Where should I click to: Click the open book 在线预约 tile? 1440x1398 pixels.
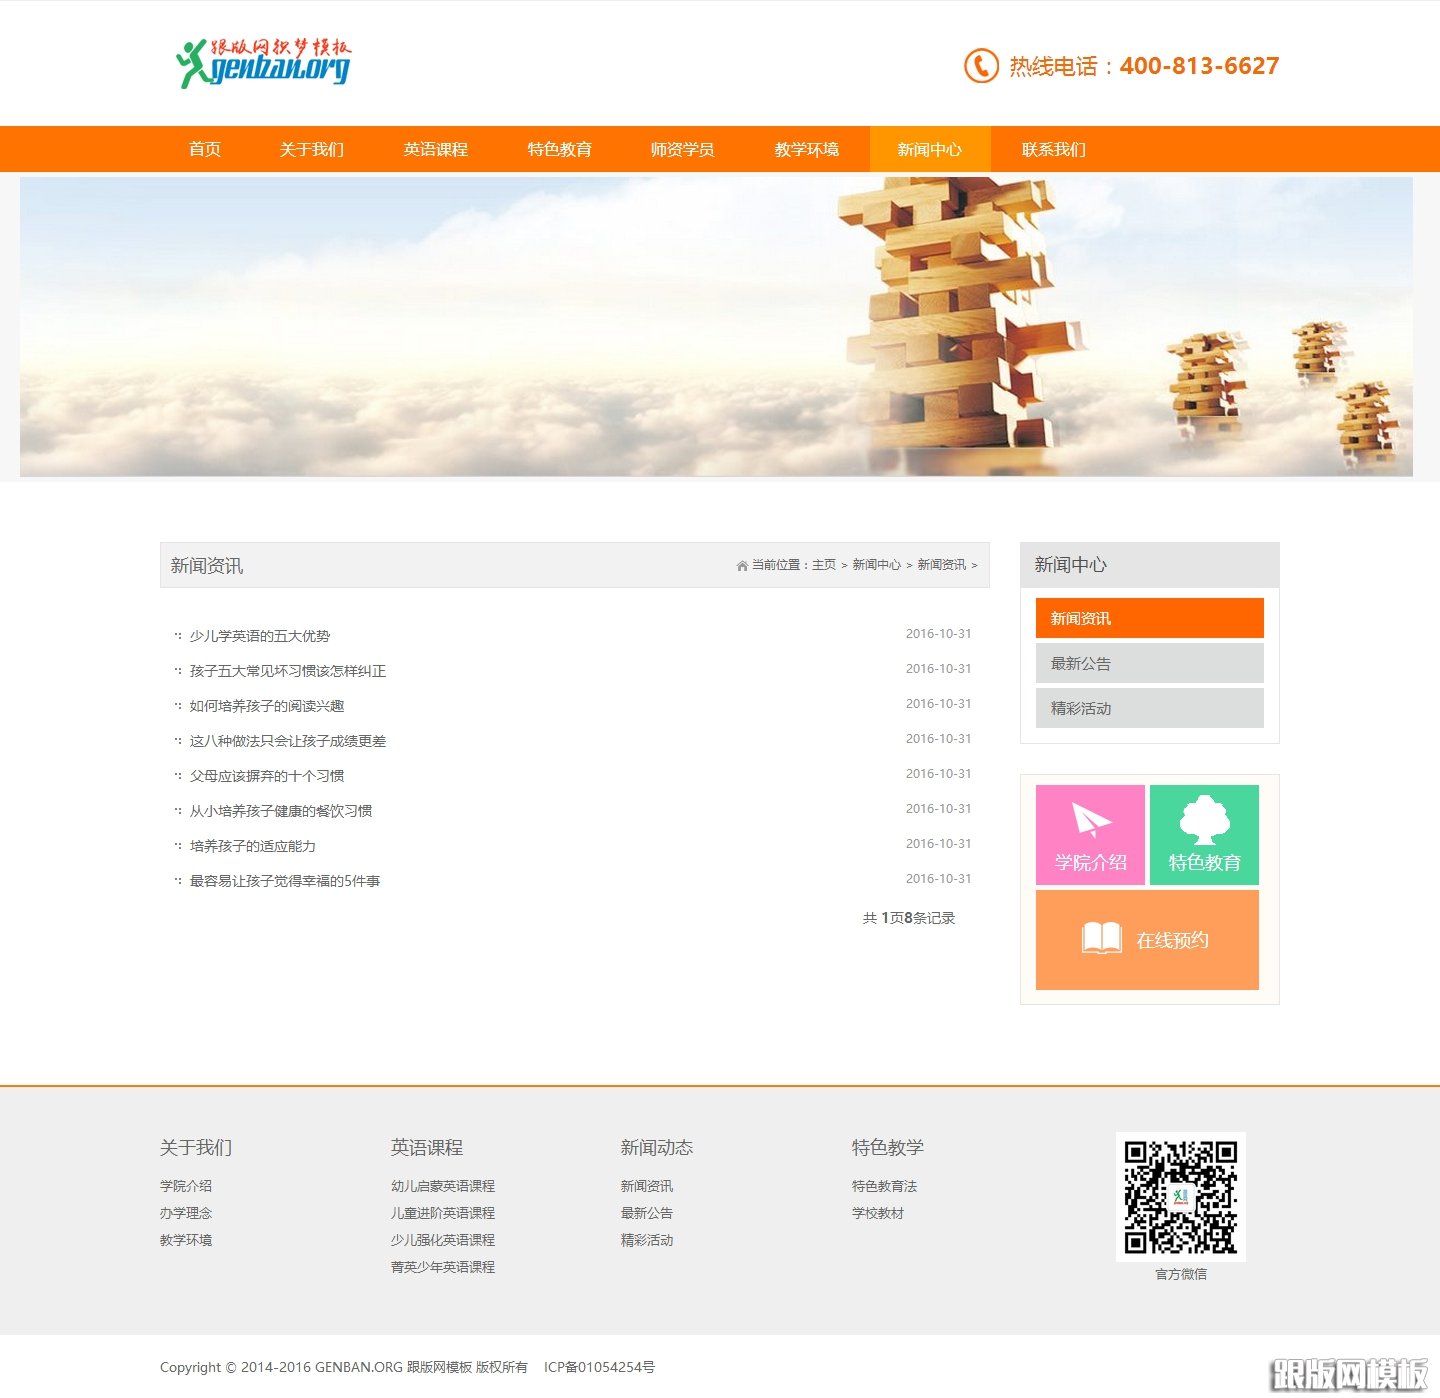(1147, 940)
